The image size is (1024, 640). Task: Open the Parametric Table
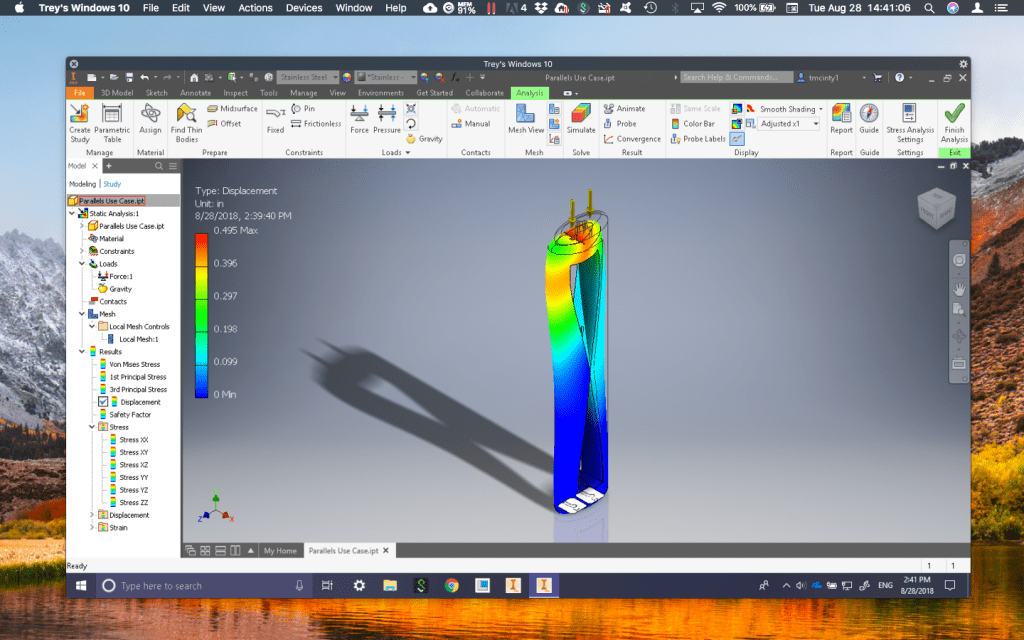[112, 123]
